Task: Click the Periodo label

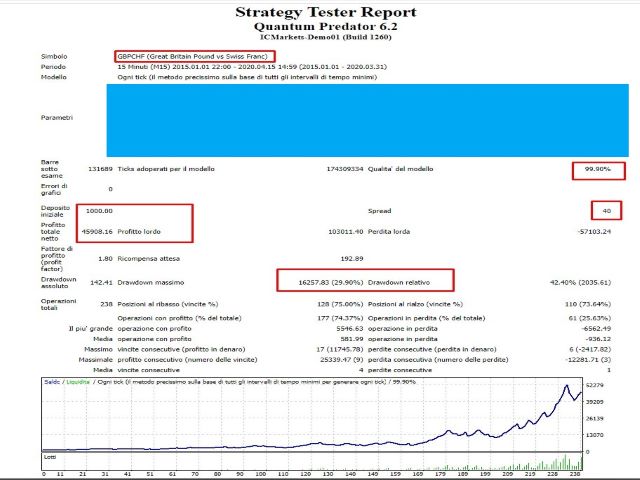Action: [x=53, y=67]
